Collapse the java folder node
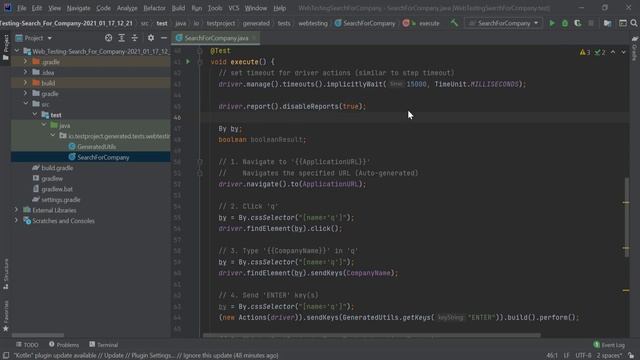 pyautogui.click(x=44, y=125)
